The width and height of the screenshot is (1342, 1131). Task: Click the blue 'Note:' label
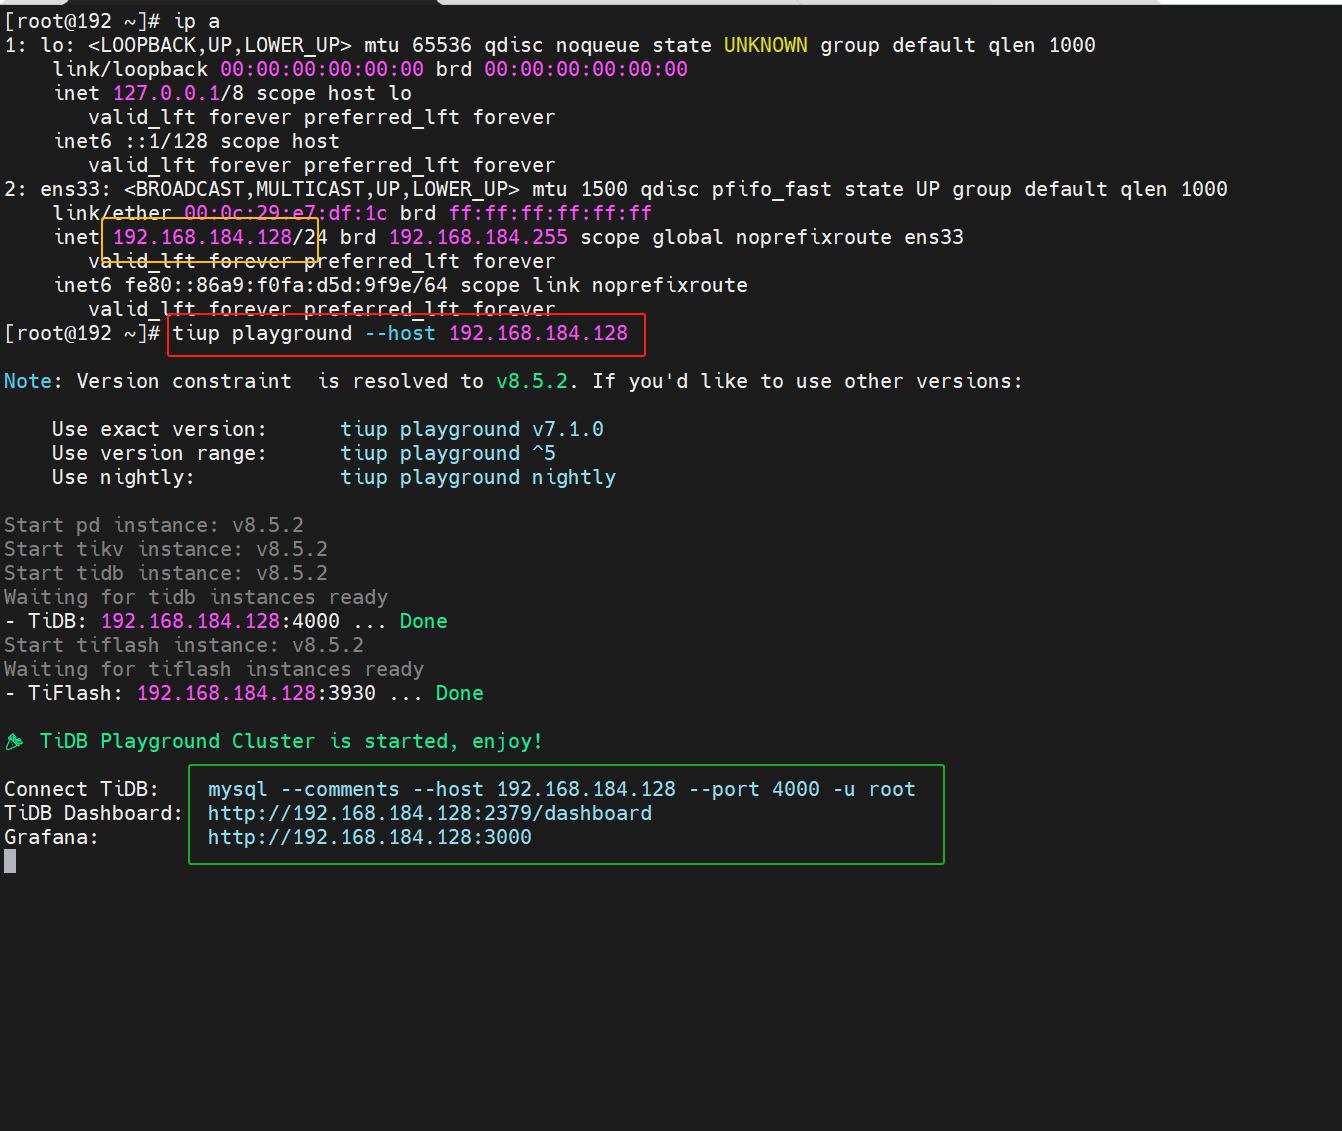pos(33,381)
